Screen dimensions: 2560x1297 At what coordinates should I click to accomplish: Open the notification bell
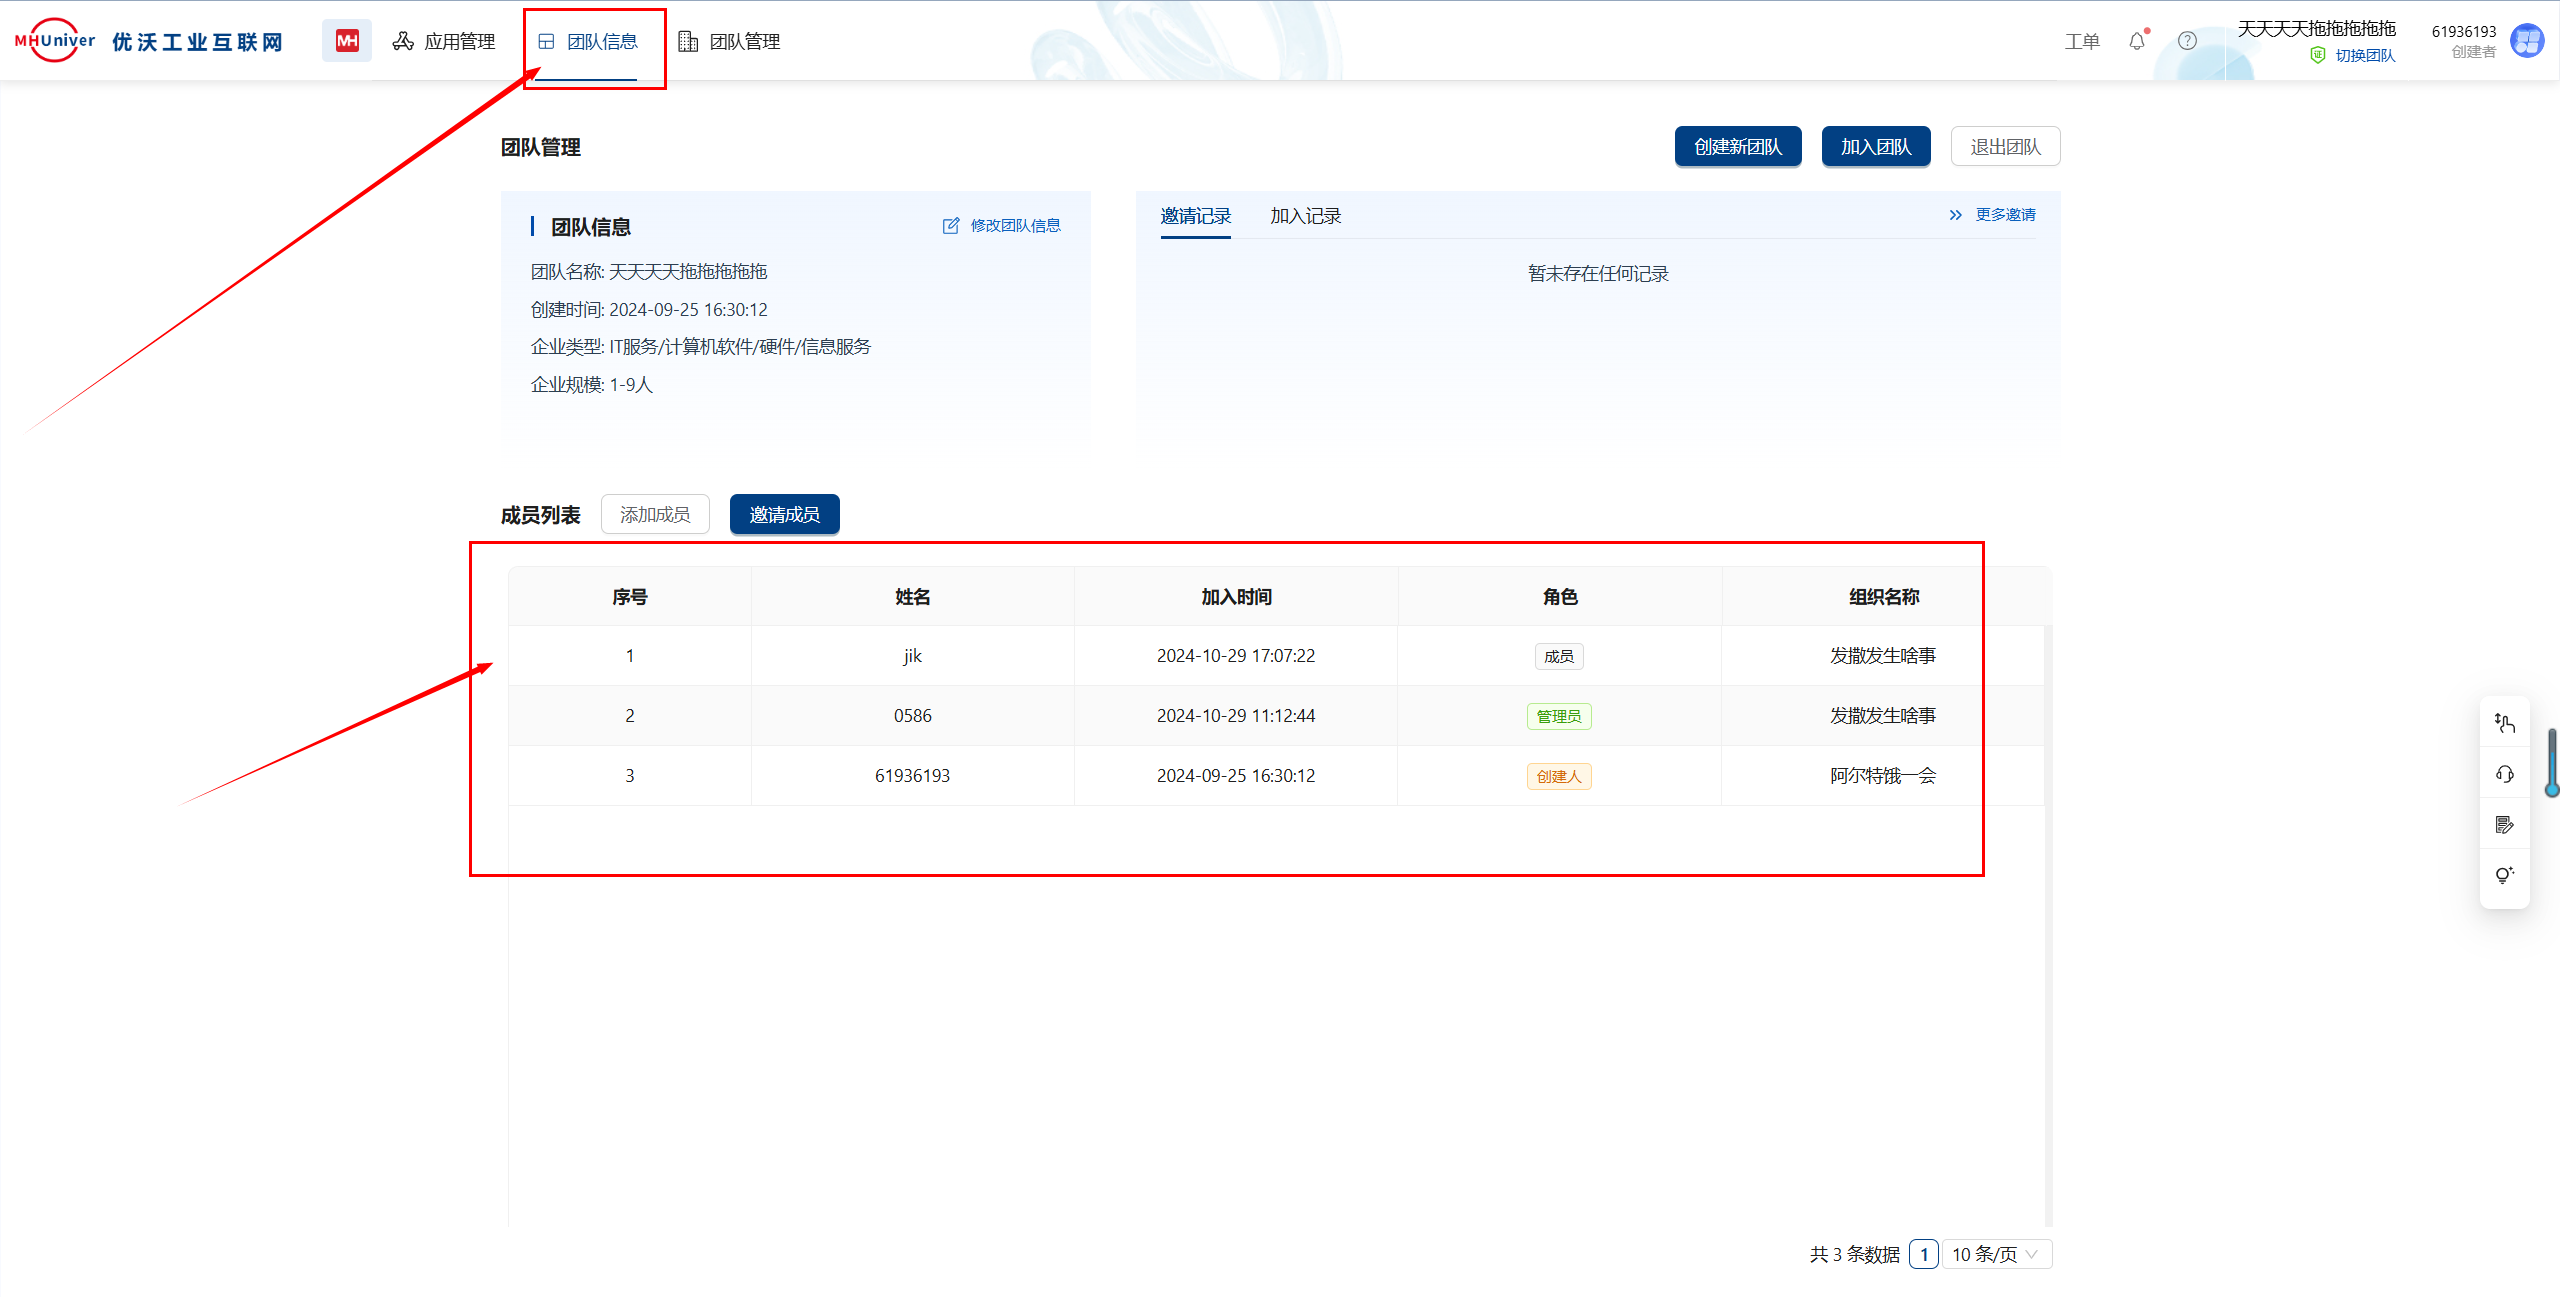tap(2137, 41)
